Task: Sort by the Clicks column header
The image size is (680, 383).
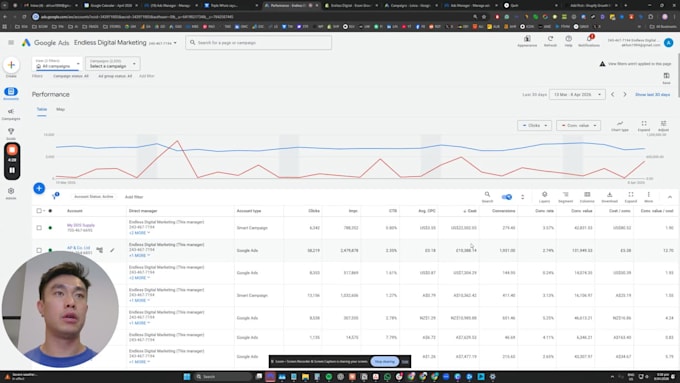Action: 314,211
